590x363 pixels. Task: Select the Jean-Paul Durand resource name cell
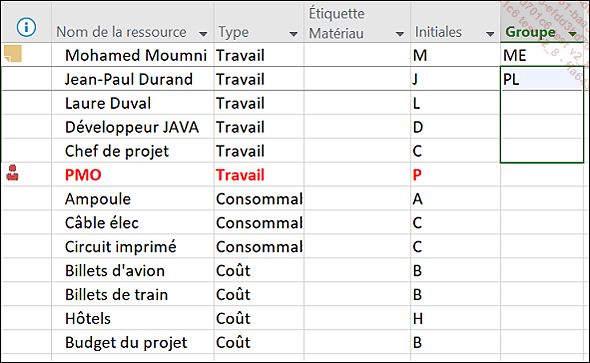[x=133, y=79]
